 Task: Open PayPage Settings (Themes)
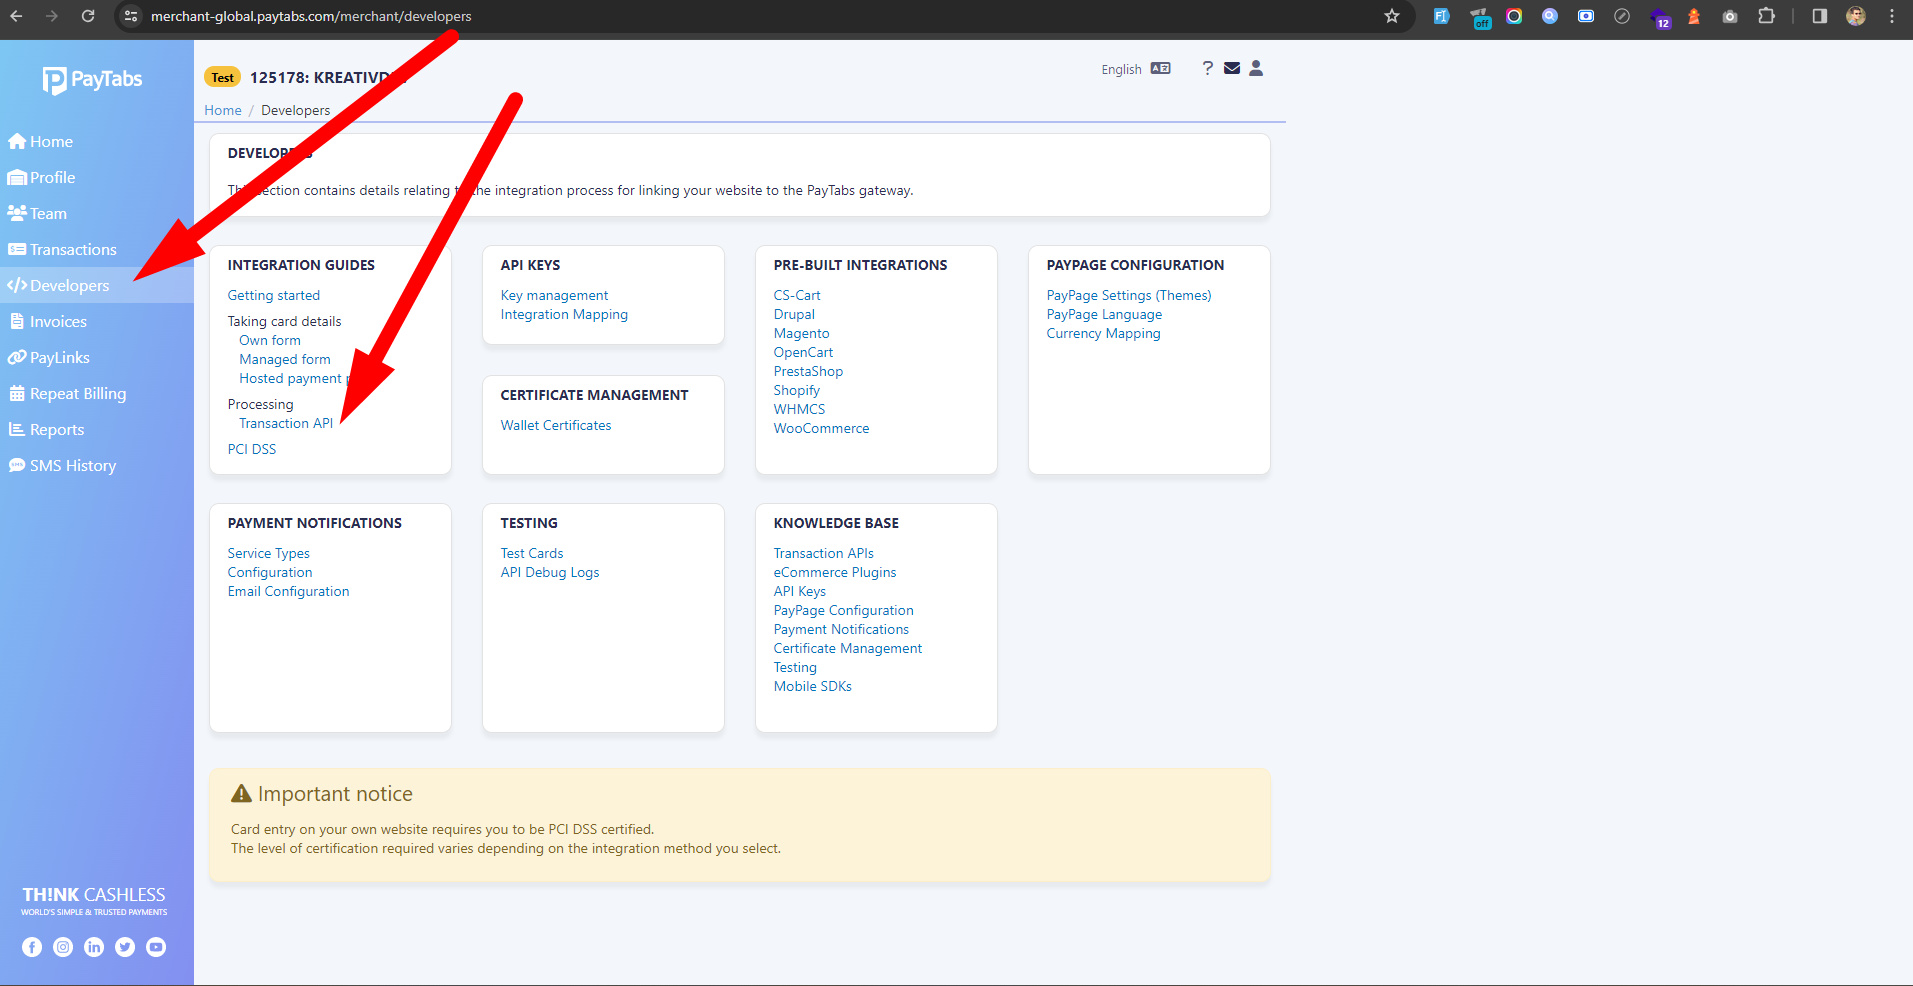[x=1129, y=295]
